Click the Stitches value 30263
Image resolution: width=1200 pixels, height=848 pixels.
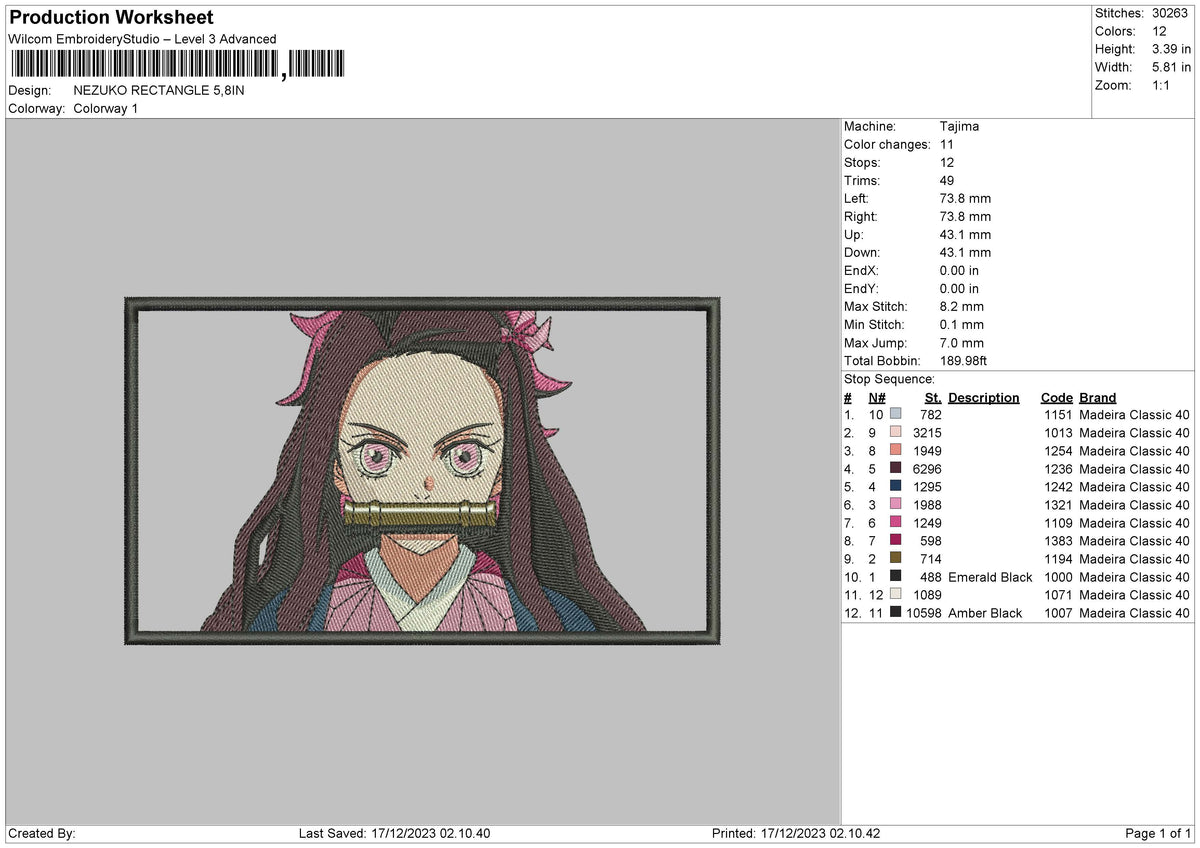coord(1171,13)
